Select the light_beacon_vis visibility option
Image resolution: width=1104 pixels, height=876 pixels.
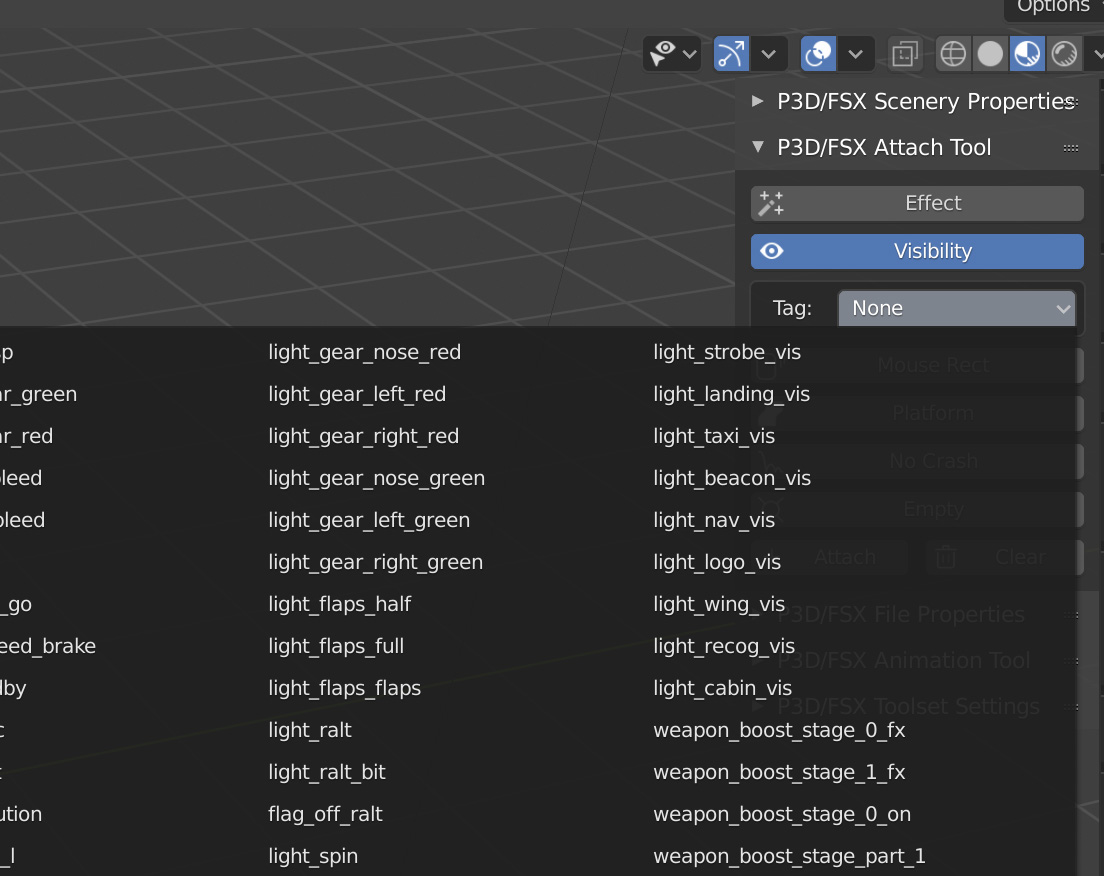732,478
